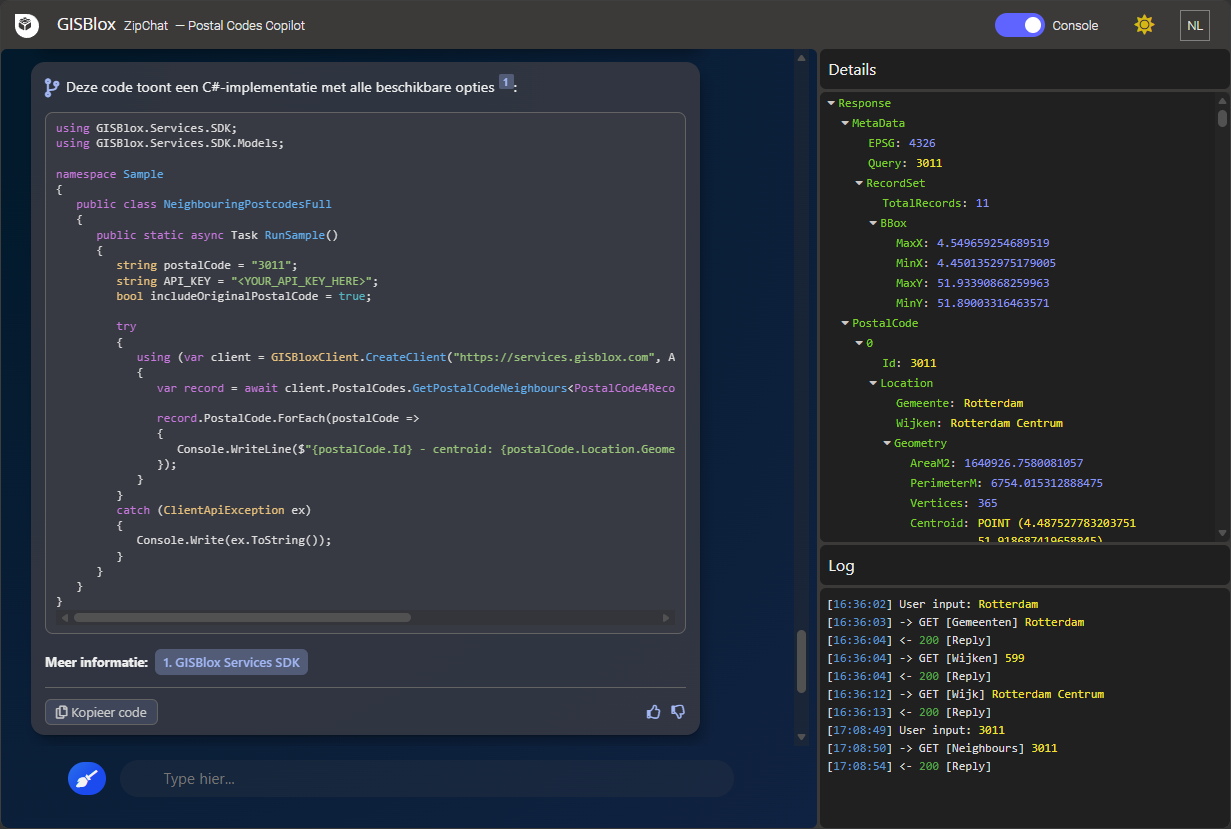Click the branch icon beside code description

52,87
